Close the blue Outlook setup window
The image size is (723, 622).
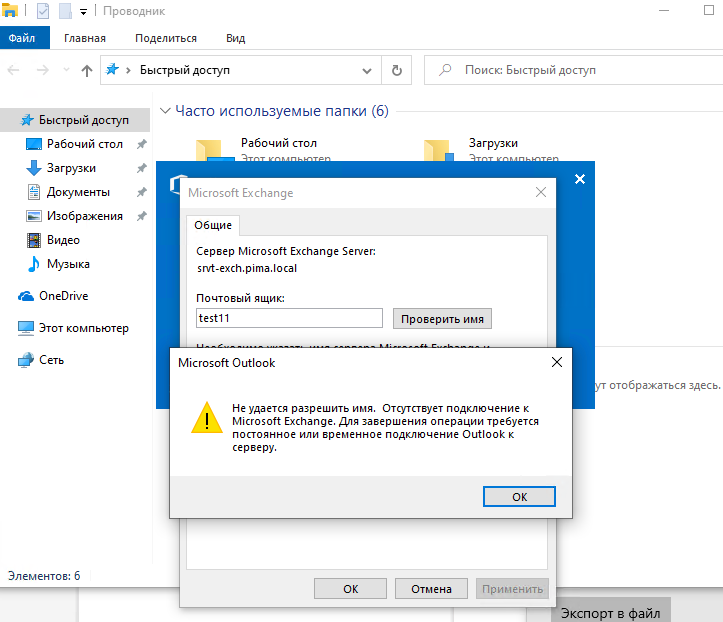point(580,179)
